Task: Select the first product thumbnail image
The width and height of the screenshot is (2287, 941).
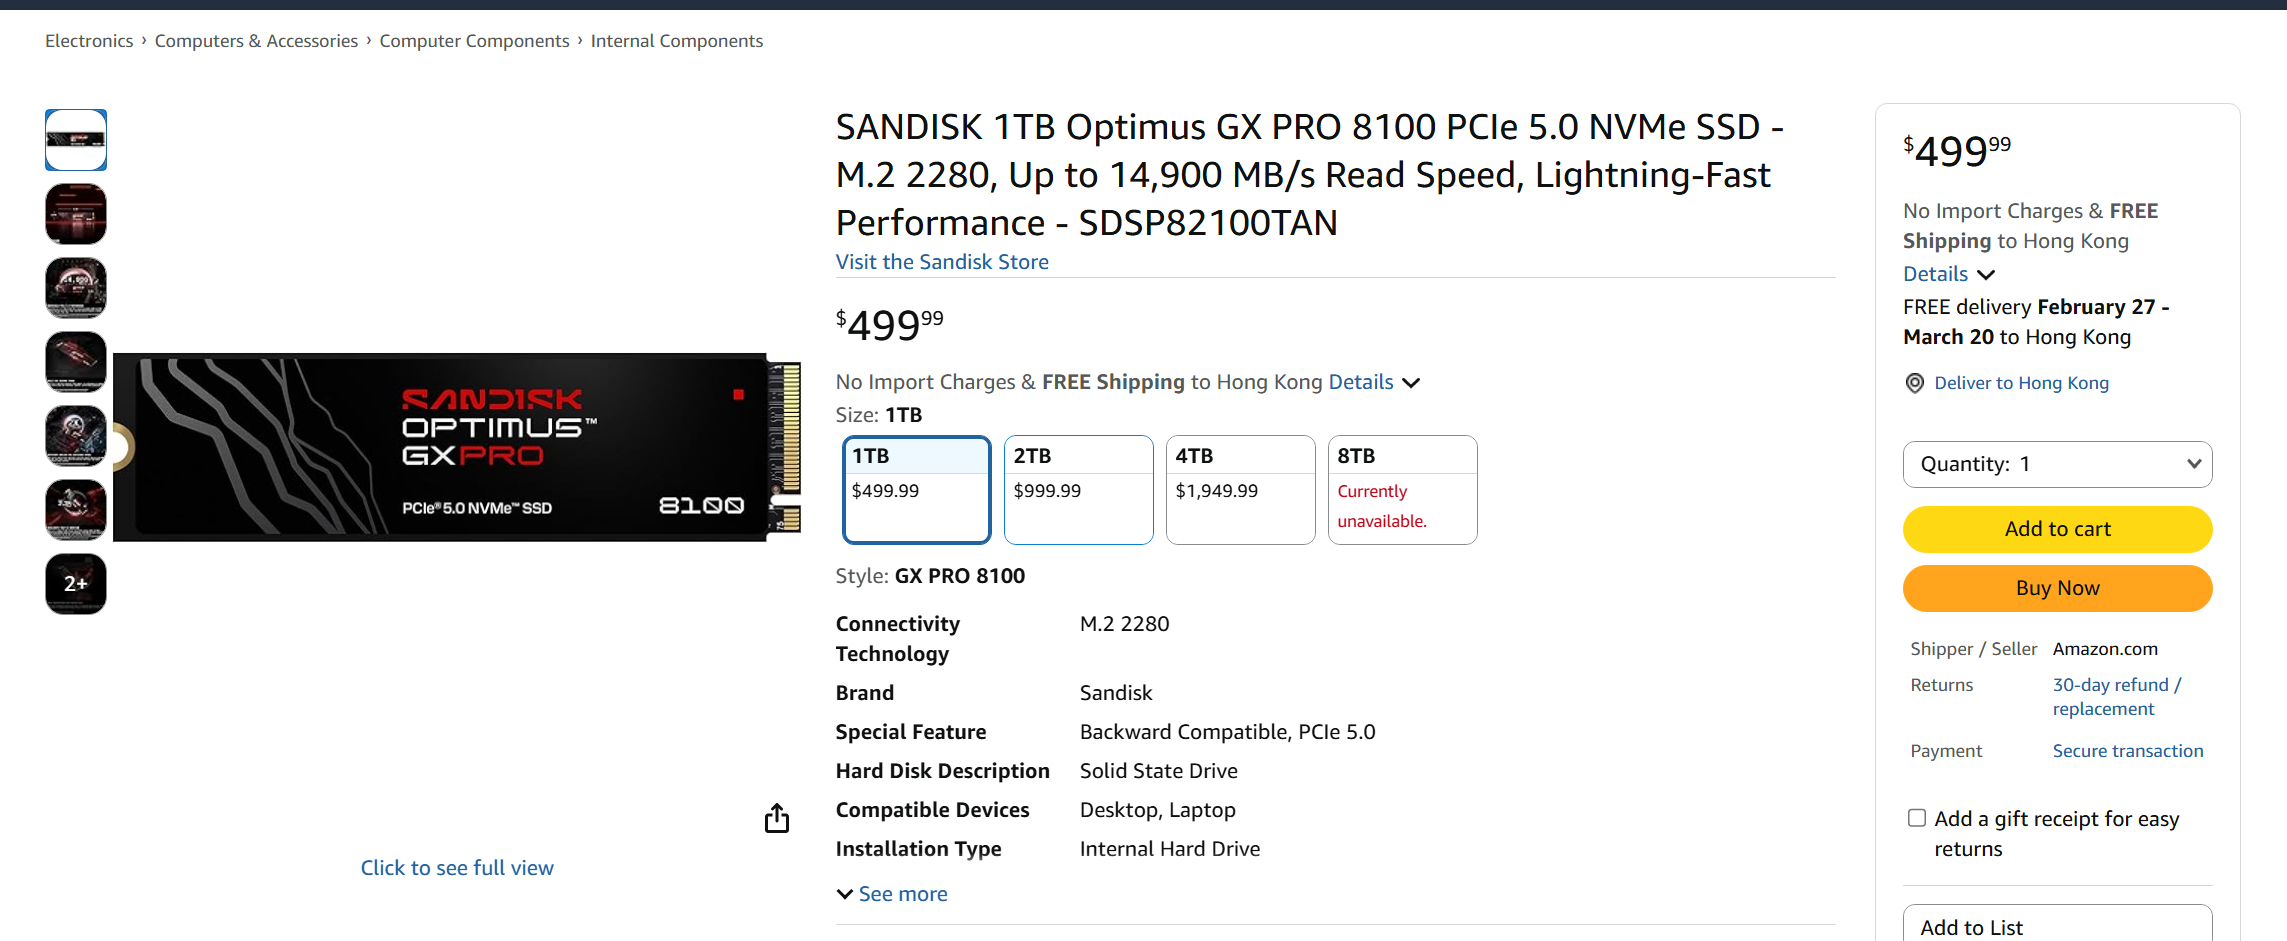Action: [x=76, y=140]
